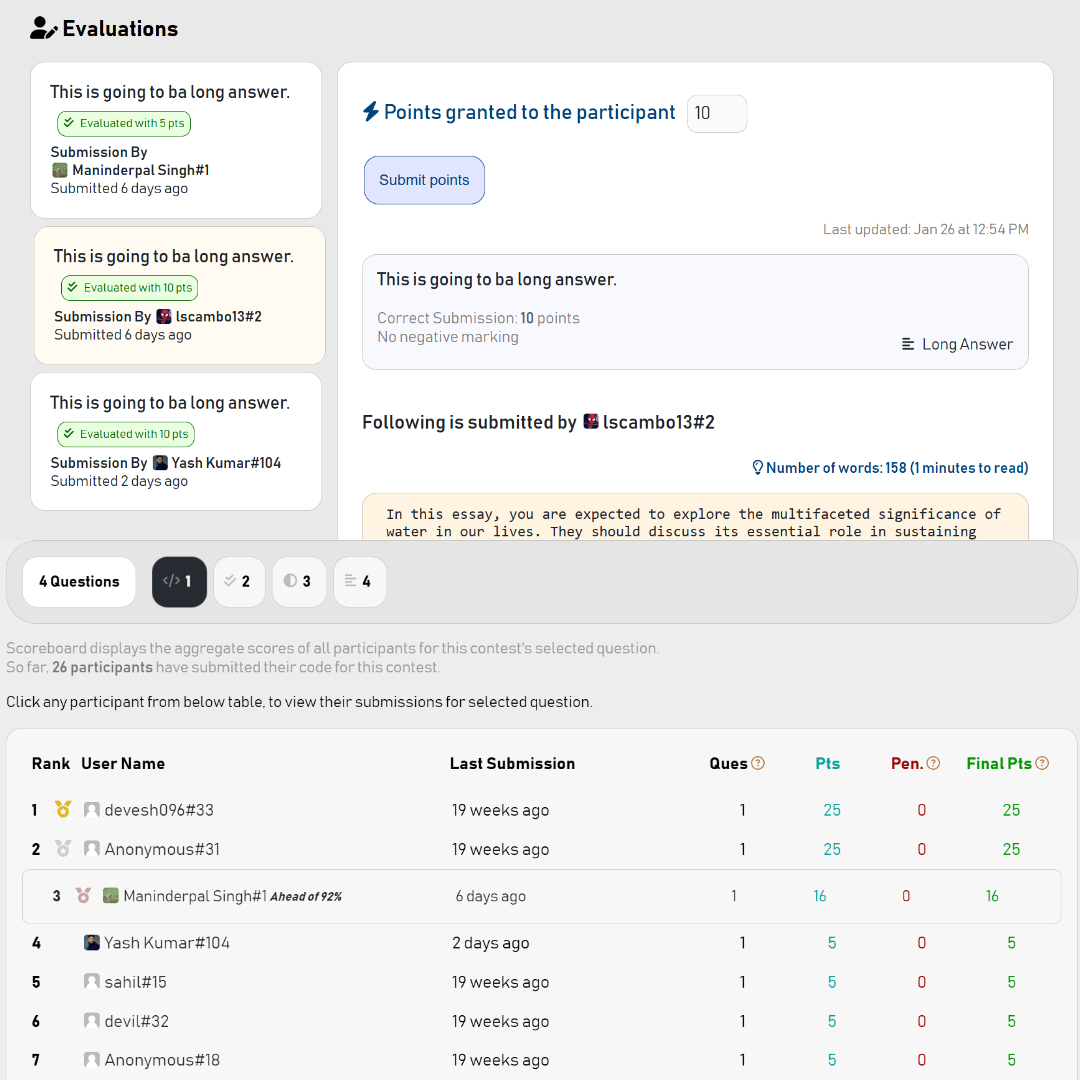Click the lightning bolt icon beside Points granted
This screenshot has height=1080, width=1080.
coord(371,112)
